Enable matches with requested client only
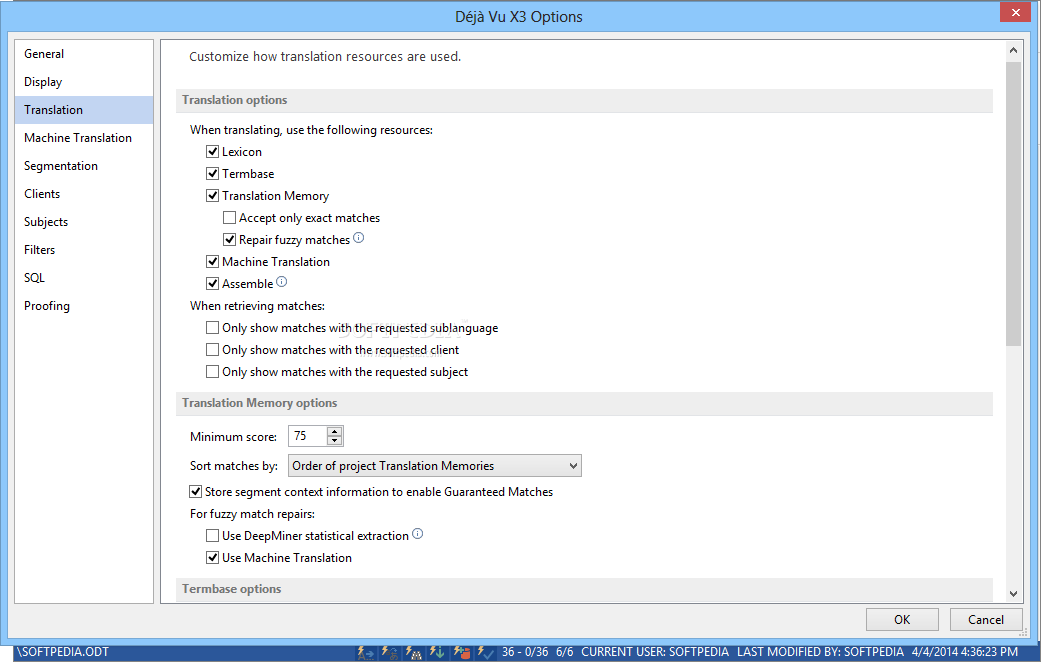 [212, 349]
